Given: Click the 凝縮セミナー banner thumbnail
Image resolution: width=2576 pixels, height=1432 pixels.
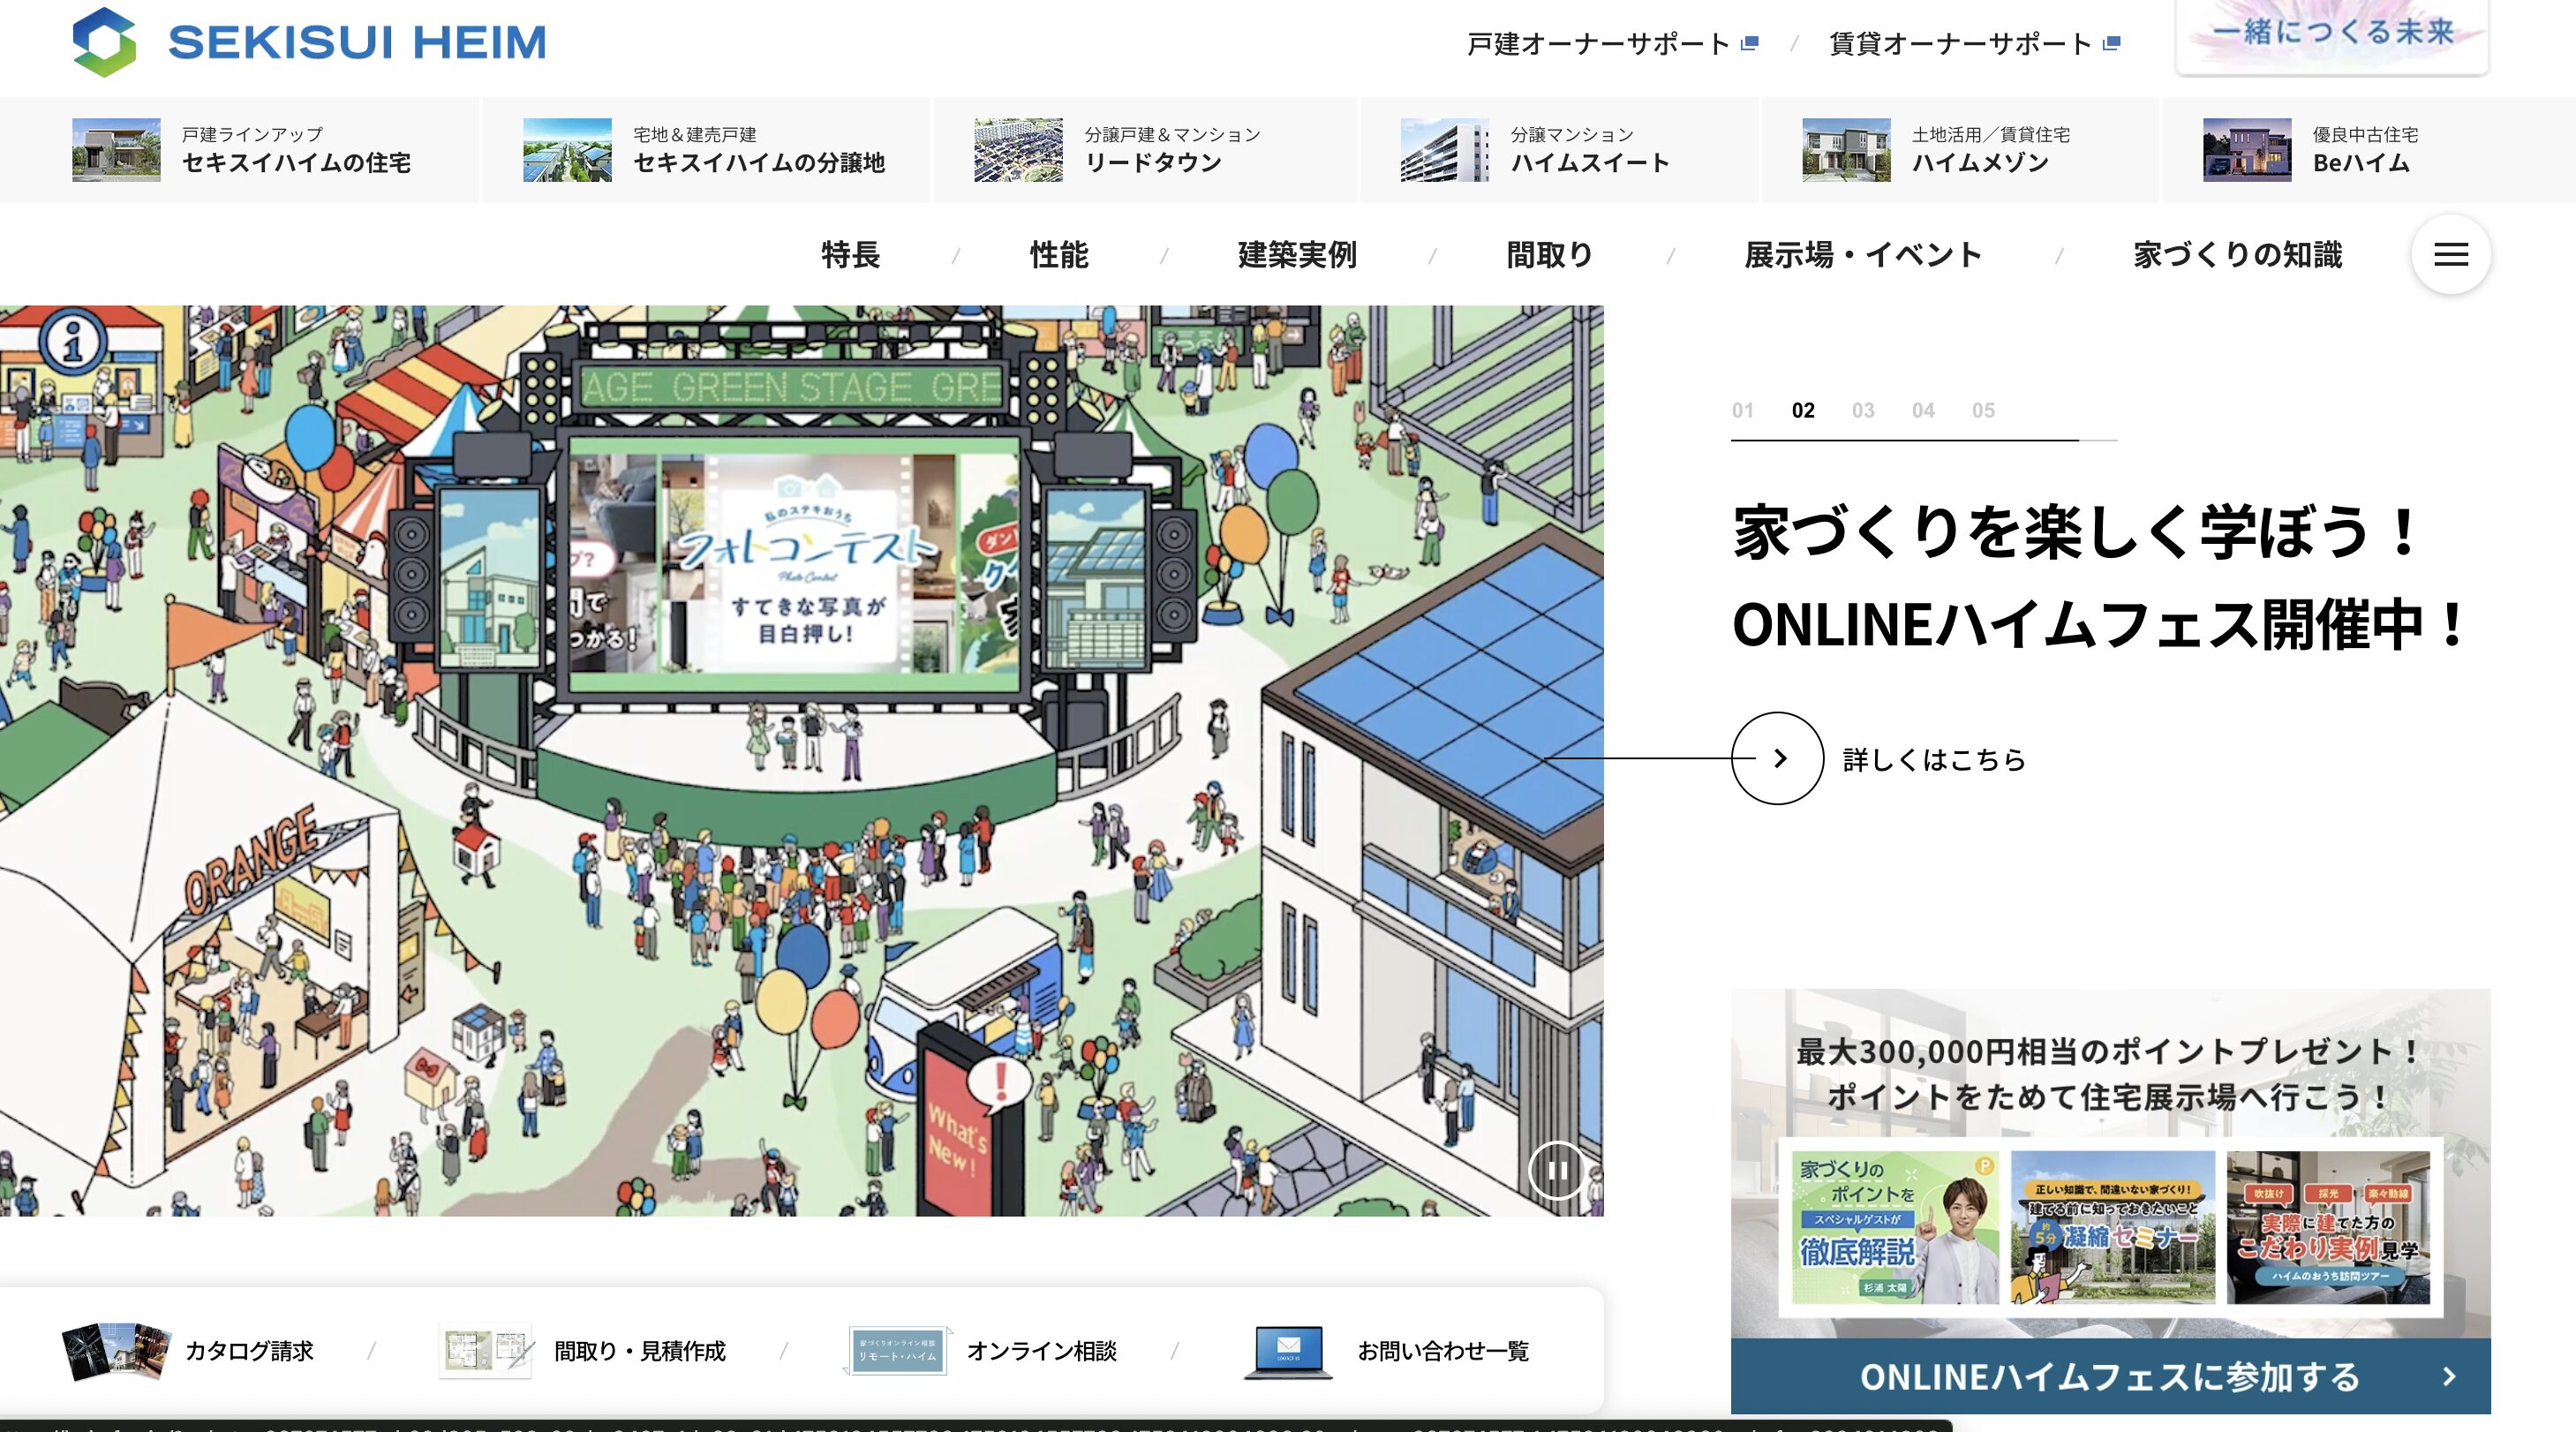Looking at the screenshot, I should click(x=2112, y=1227).
